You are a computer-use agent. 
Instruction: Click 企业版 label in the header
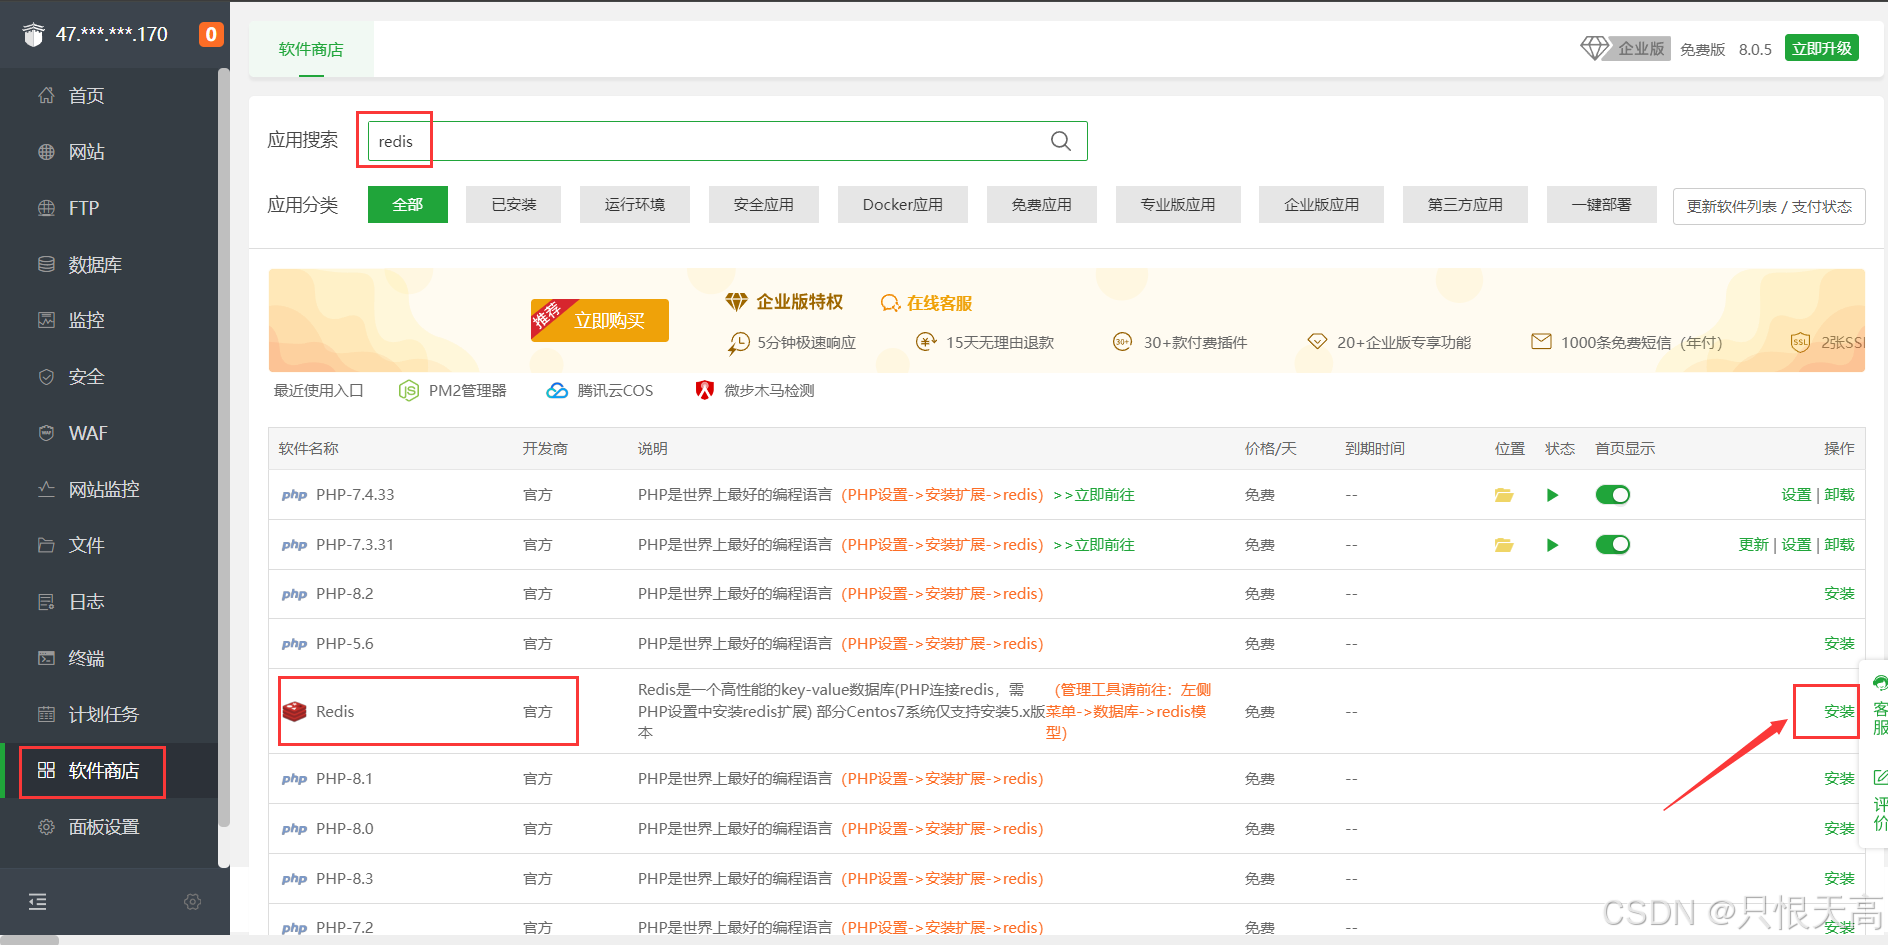[1642, 48]
